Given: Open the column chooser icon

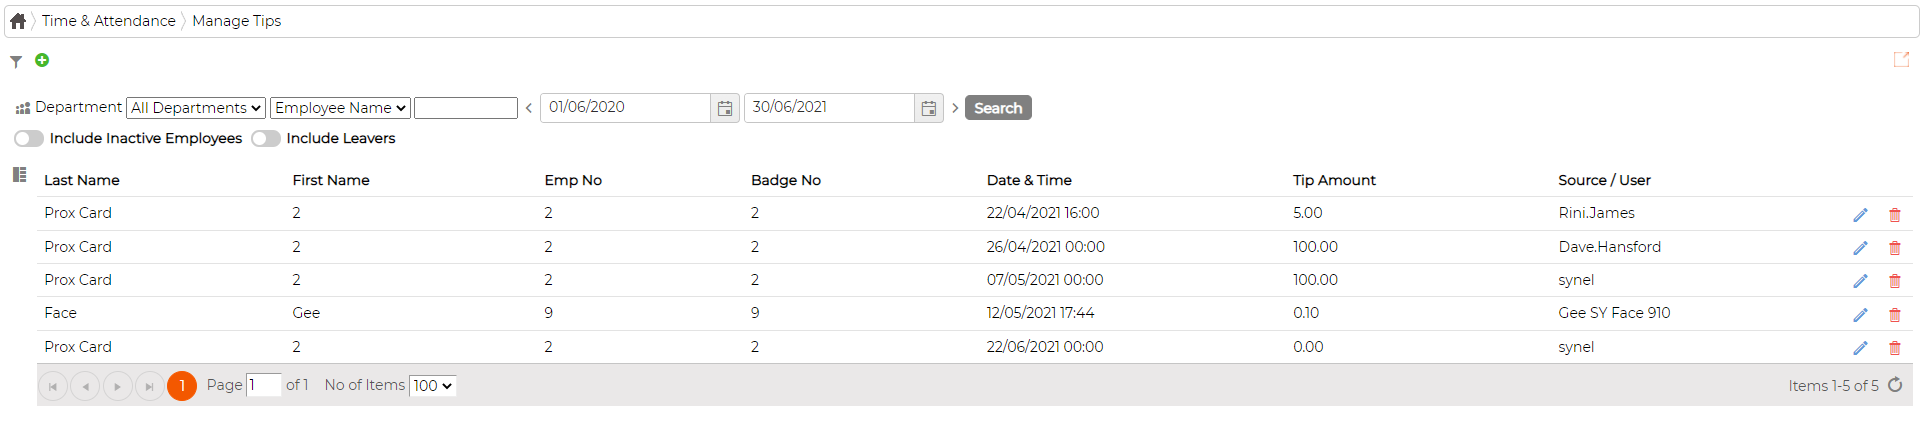Looking at the screenshot, I should [19, 175].
